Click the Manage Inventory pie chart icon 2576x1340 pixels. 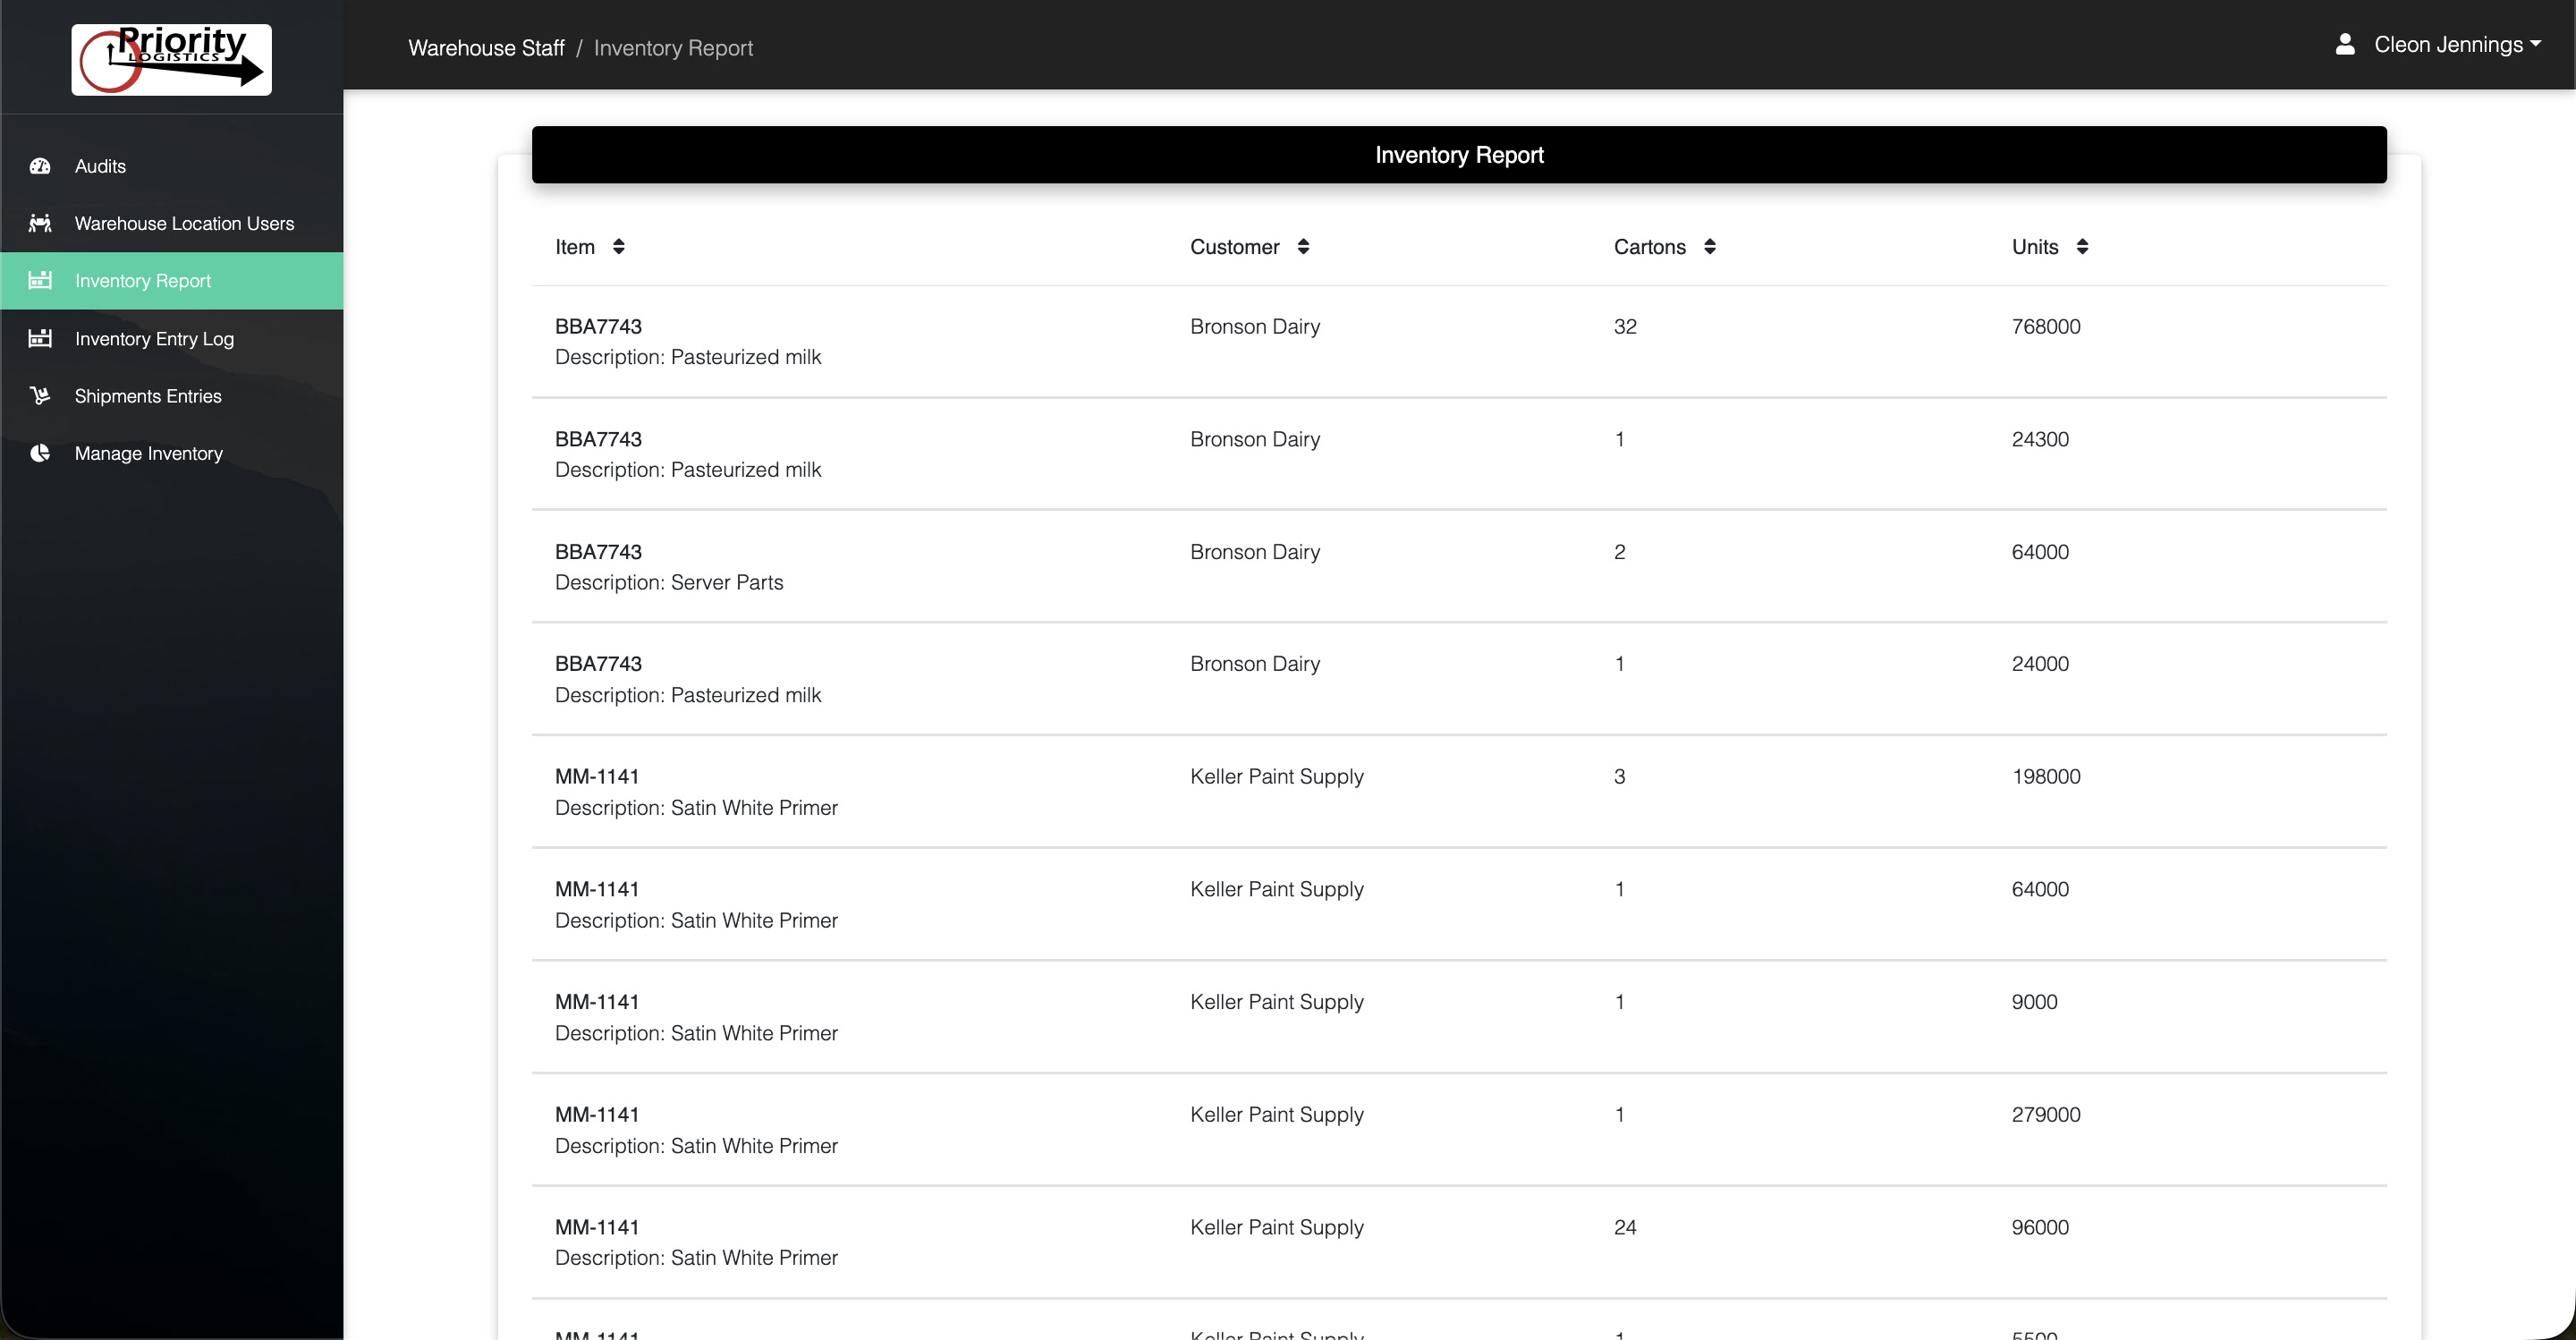click(x=40, y=453)
